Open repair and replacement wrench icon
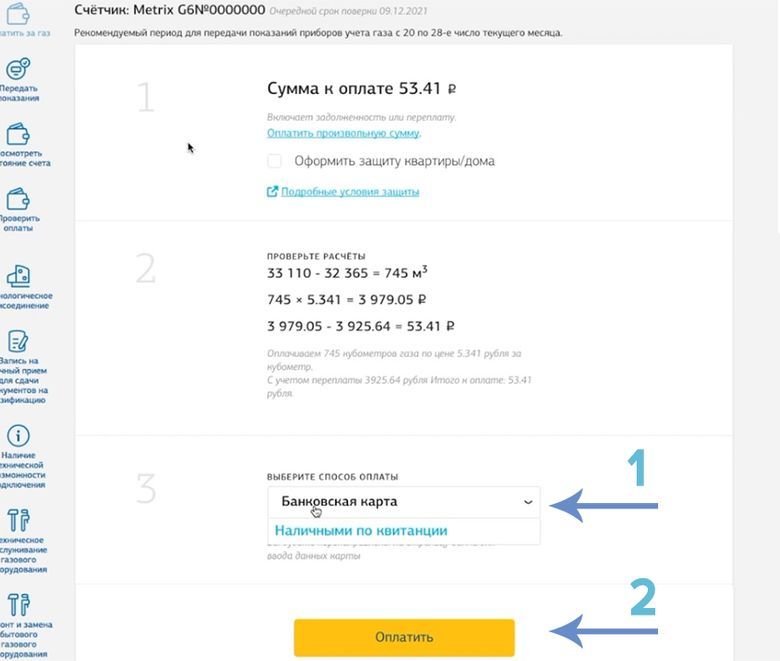 point(18,605)
